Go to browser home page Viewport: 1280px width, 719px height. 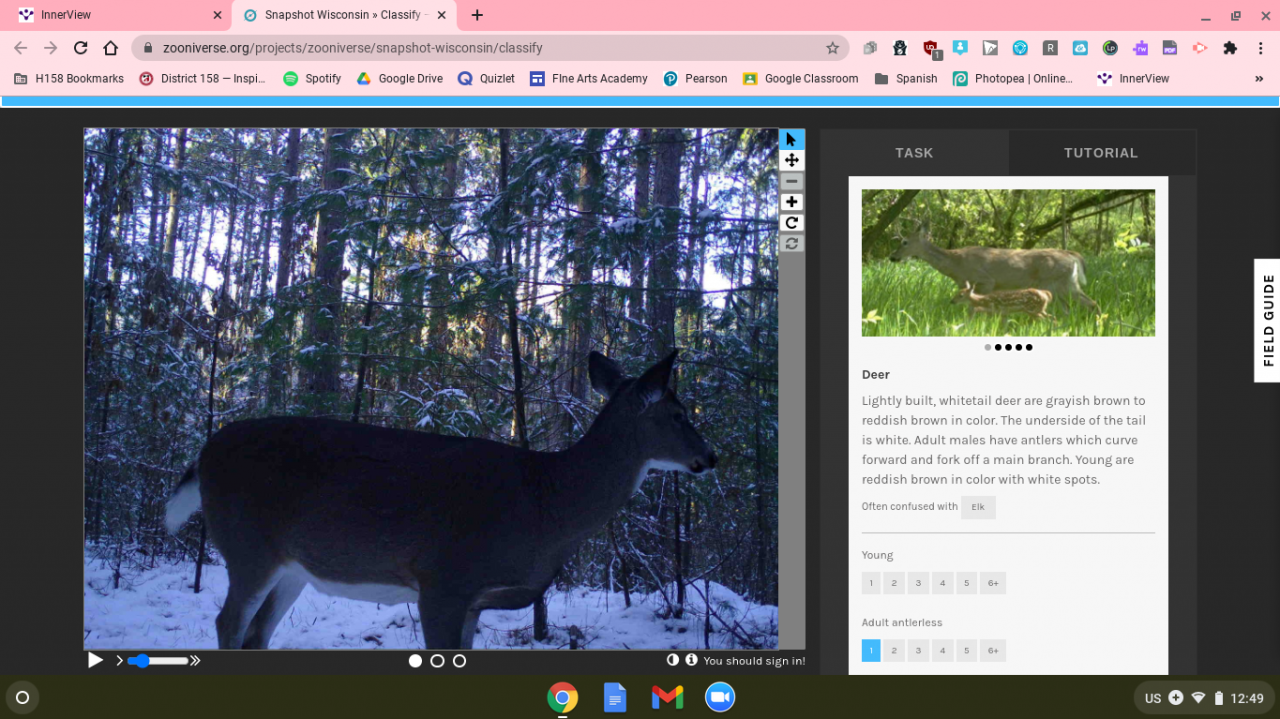[x=111, y=47]
